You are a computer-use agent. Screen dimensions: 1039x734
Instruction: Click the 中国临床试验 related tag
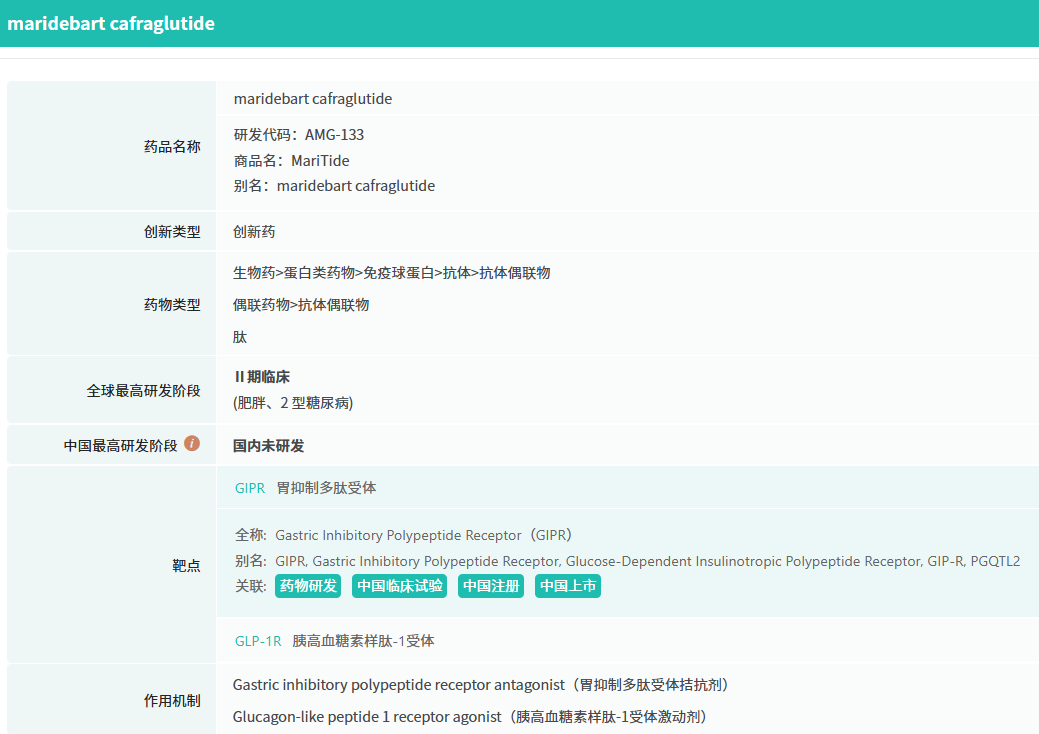point(400,586)
